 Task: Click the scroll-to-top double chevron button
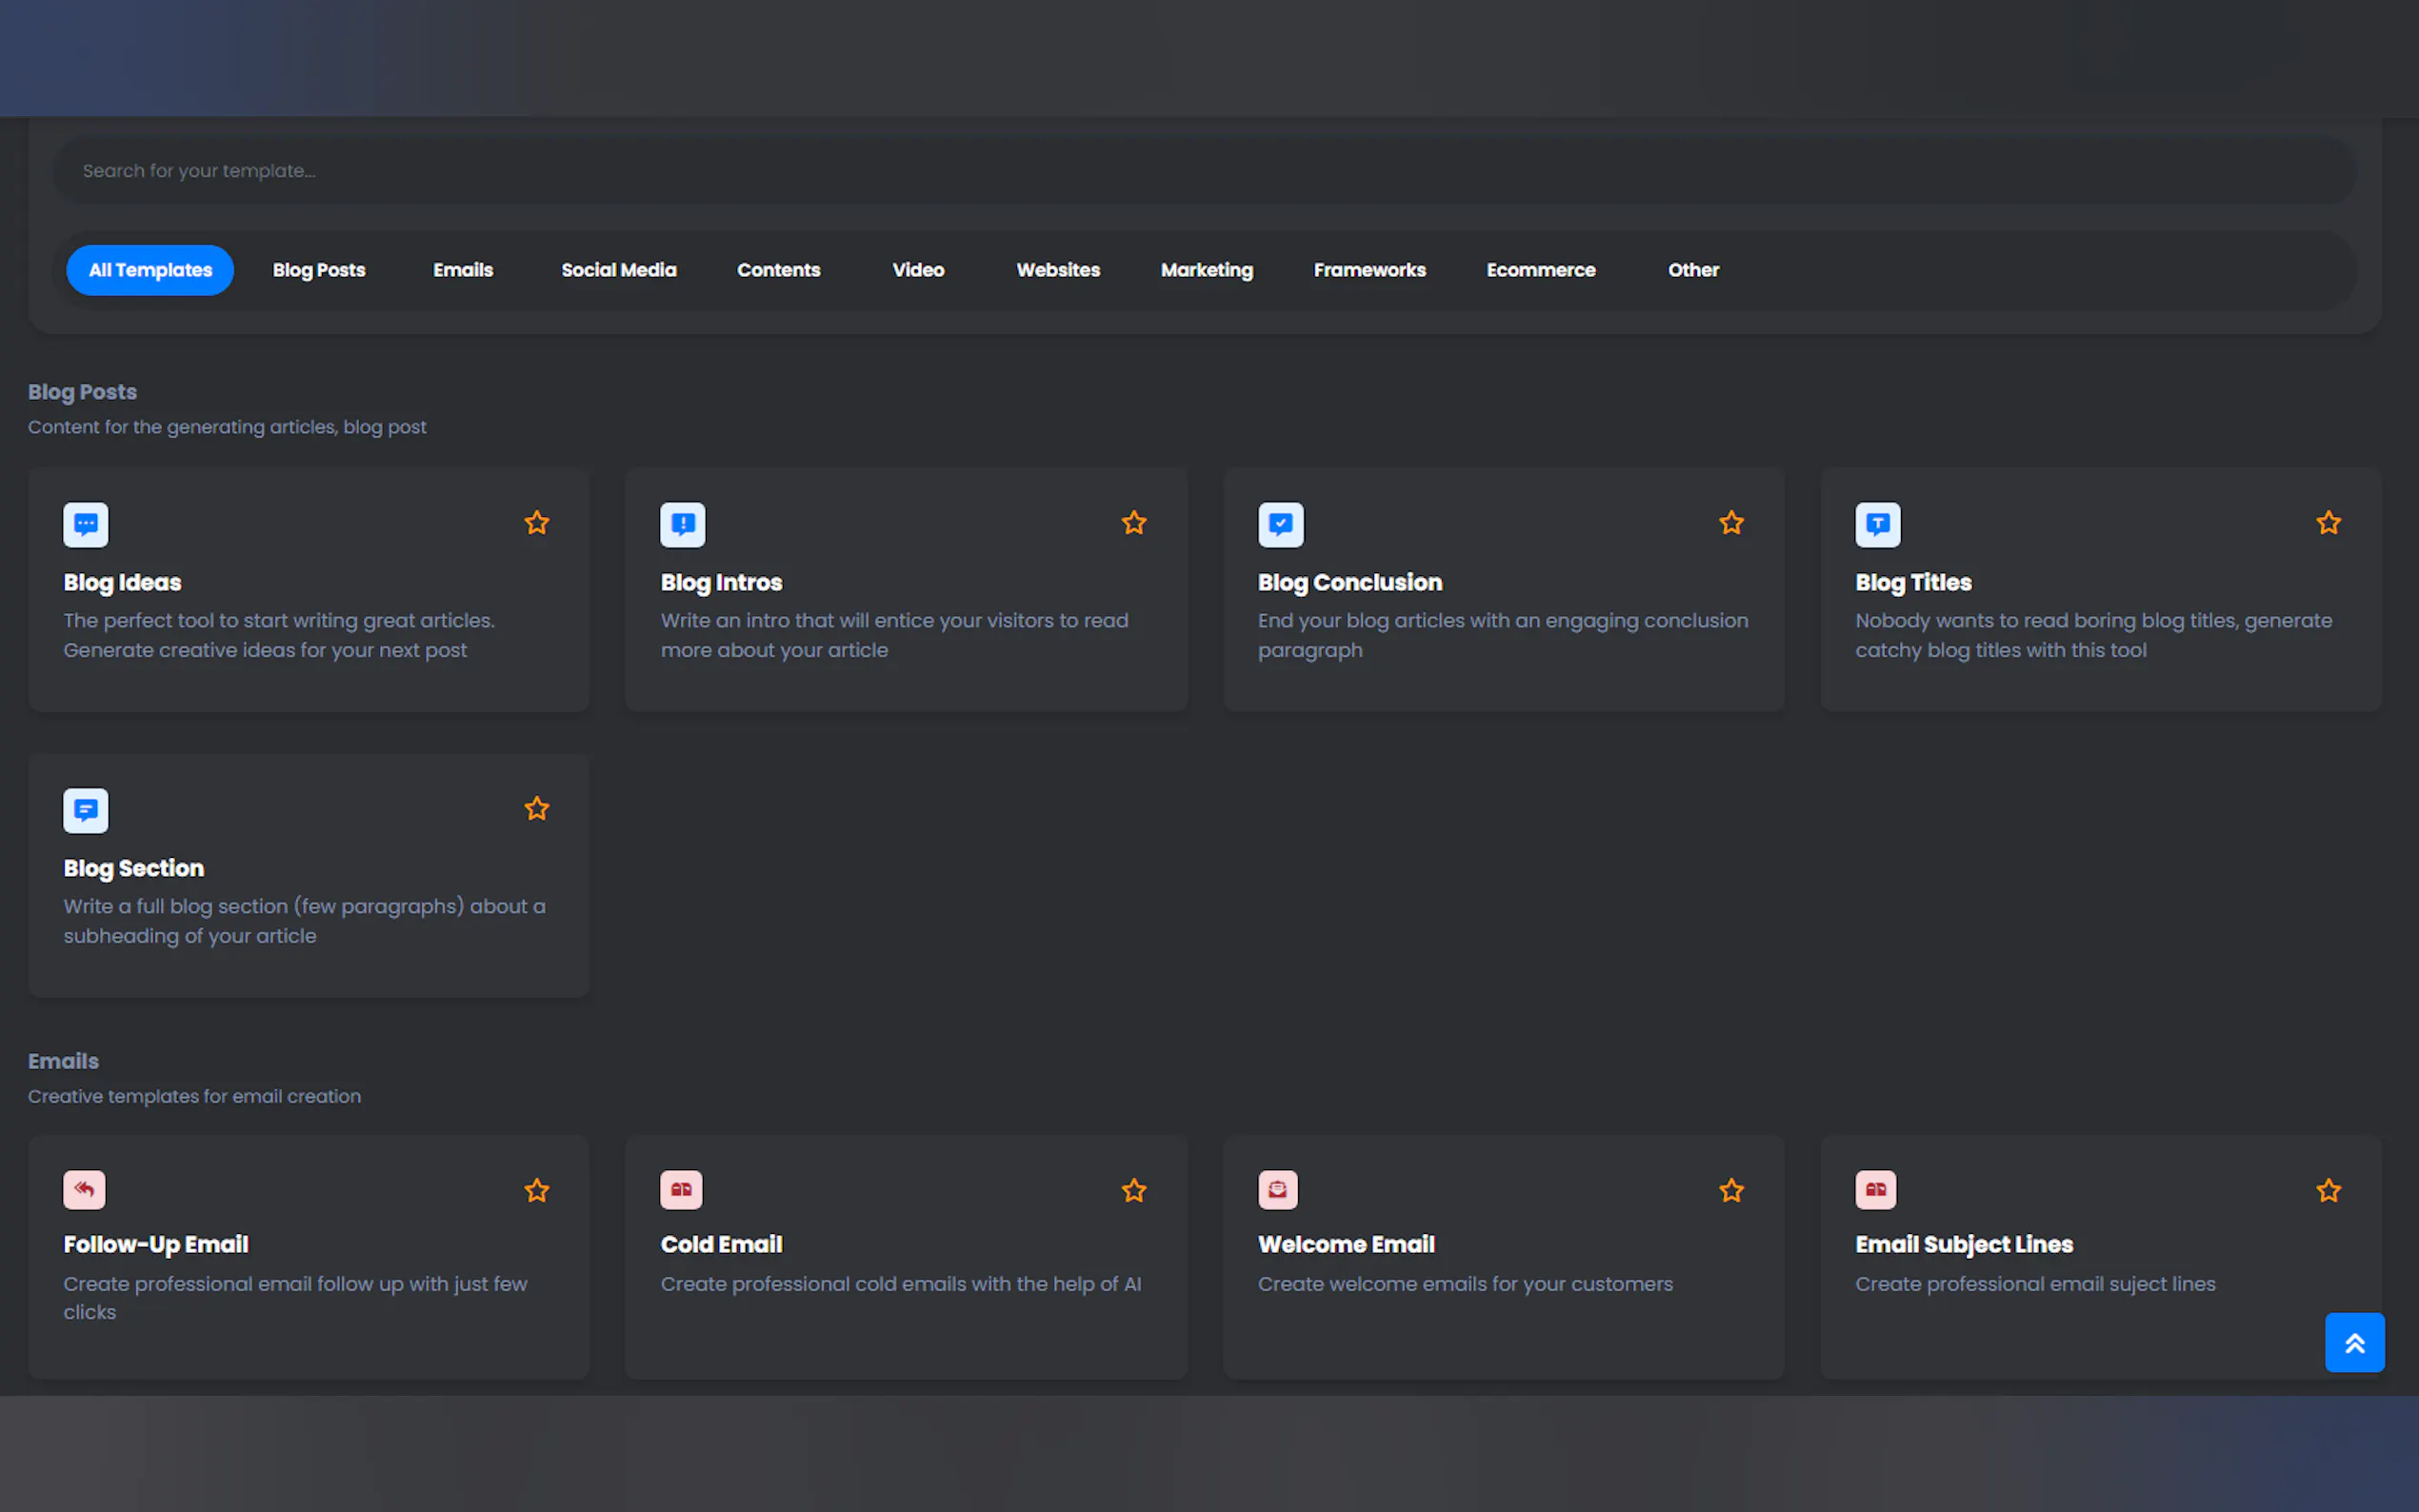point(2354,1343)
